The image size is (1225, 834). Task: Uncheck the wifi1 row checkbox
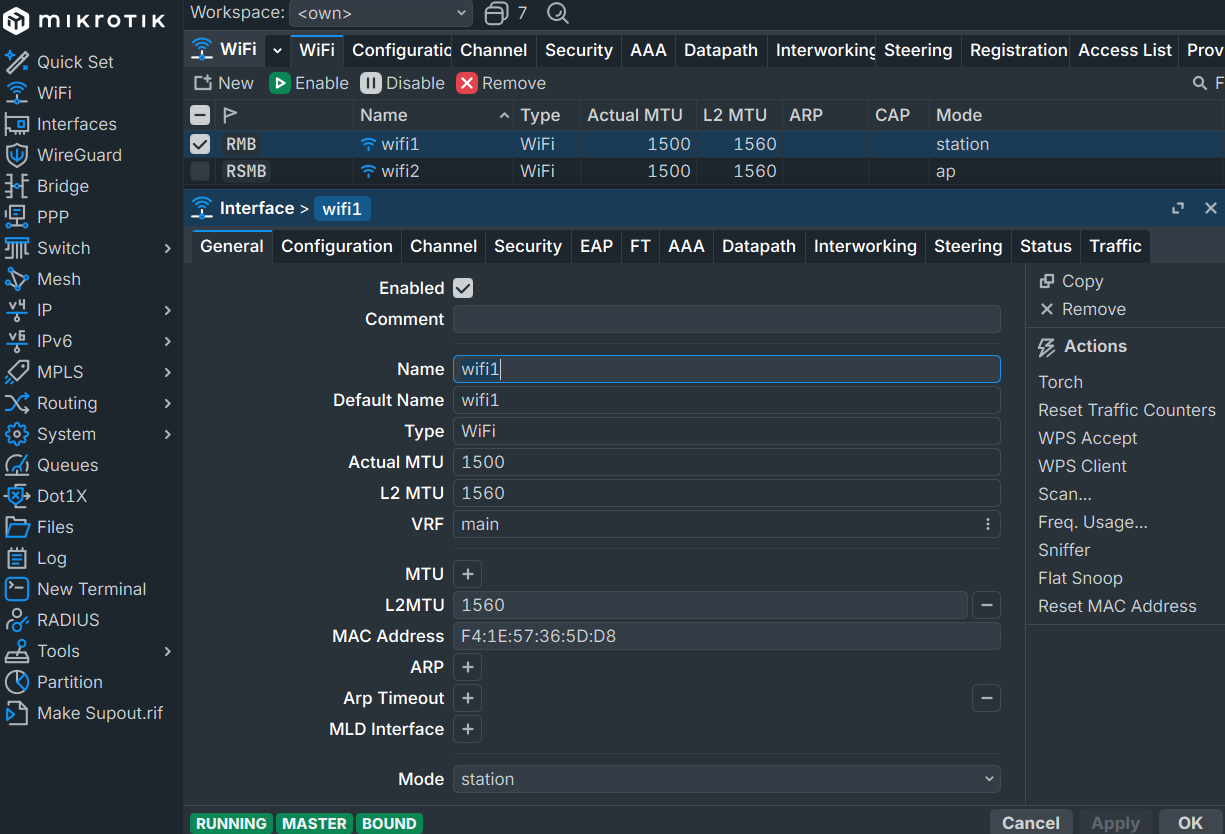point(200,144)
